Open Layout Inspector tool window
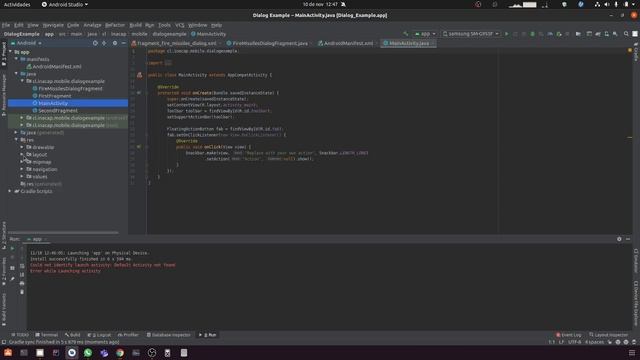The image size is (640, 360). click(609, 335)
